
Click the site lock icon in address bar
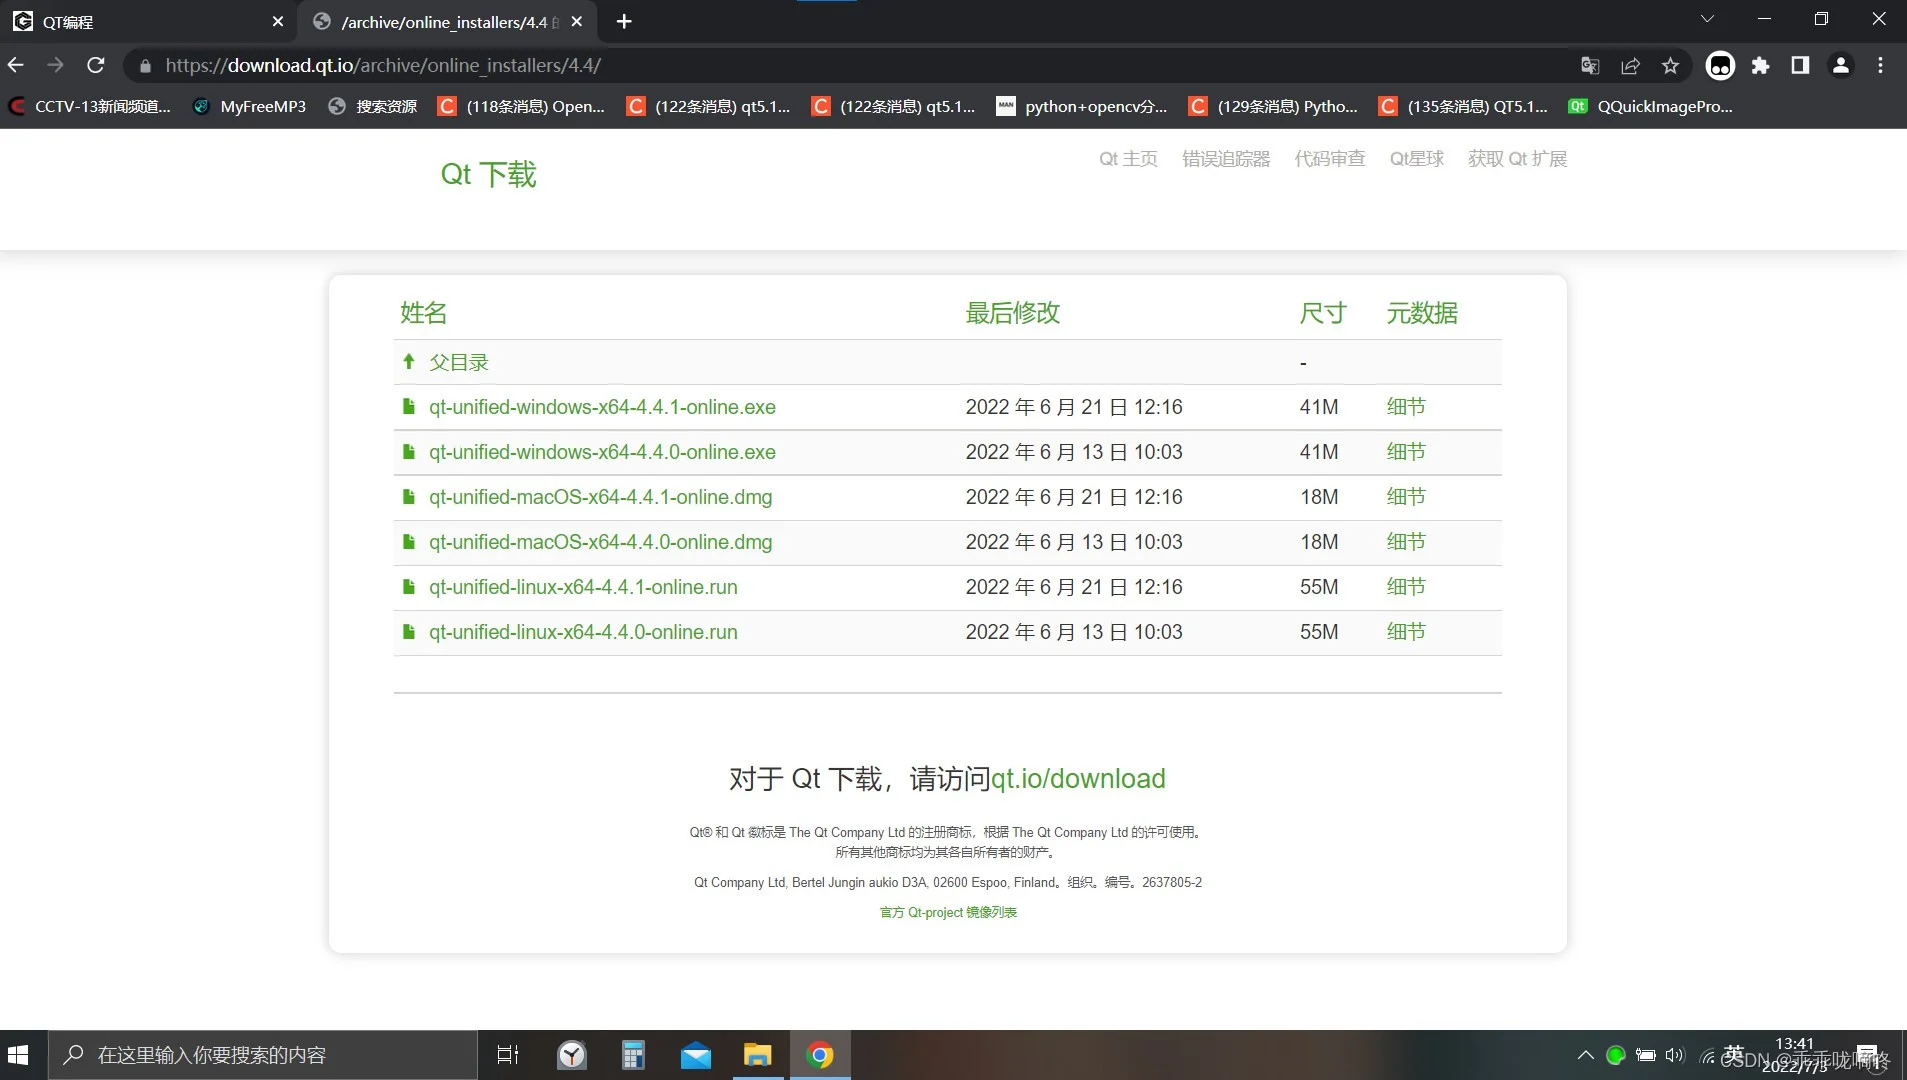coord(145,65)
